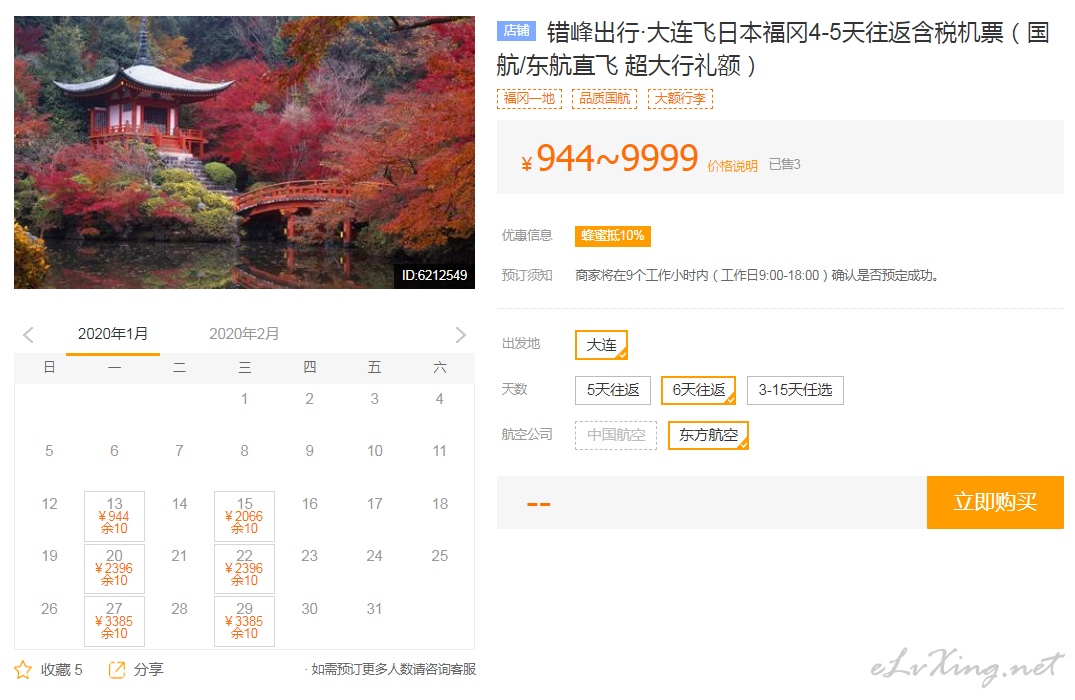Click the 立即购买 buy now button
Screen dimensions: 1075x700
(x=995, y=502)
